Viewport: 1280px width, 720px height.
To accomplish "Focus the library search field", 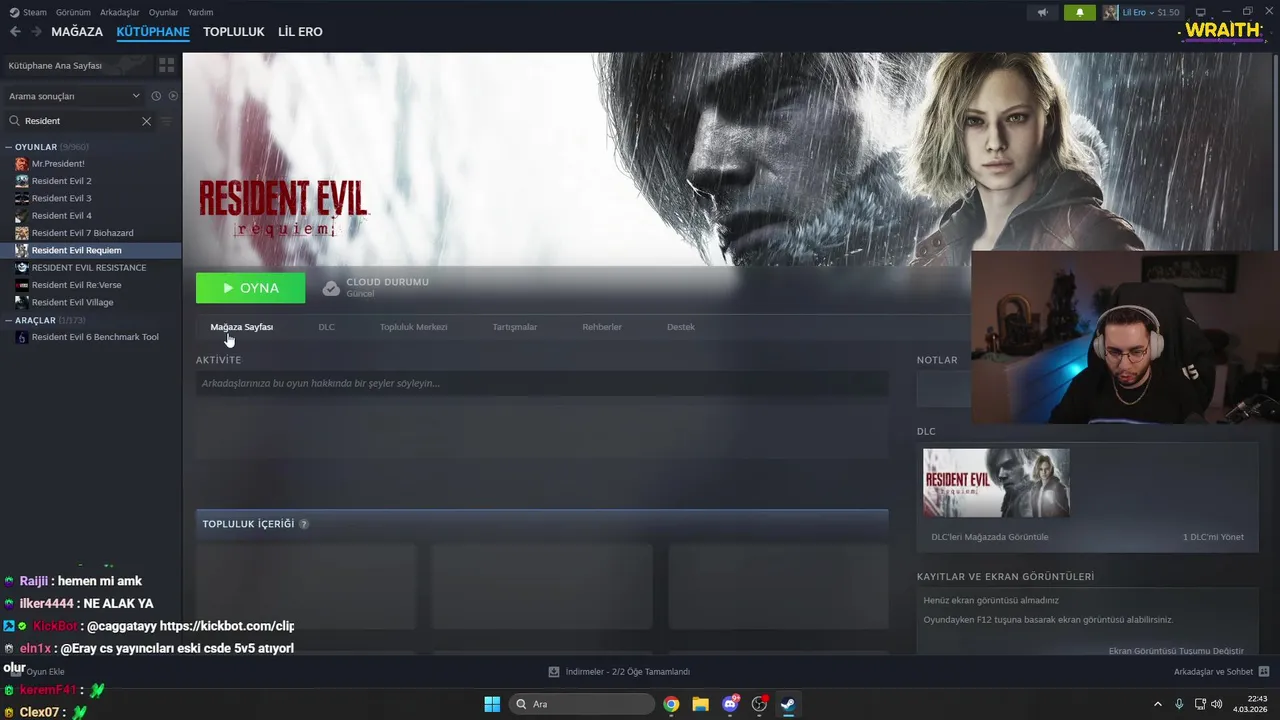I will tap(80, 121).
